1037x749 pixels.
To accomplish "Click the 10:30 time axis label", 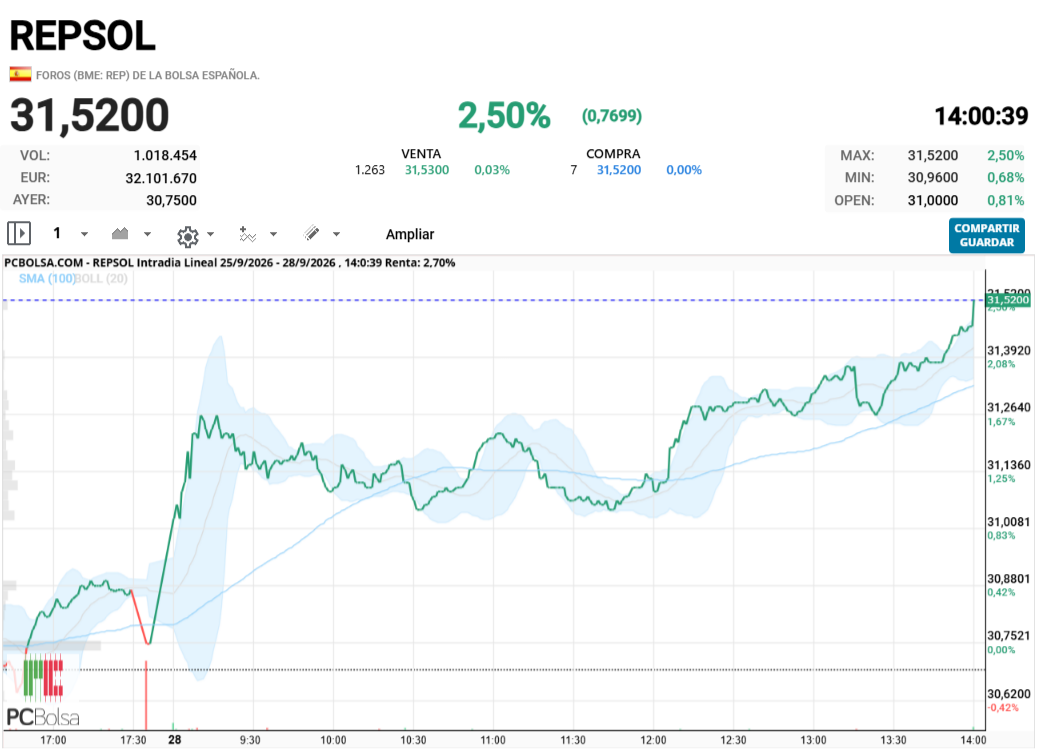I will coord(413,740).
